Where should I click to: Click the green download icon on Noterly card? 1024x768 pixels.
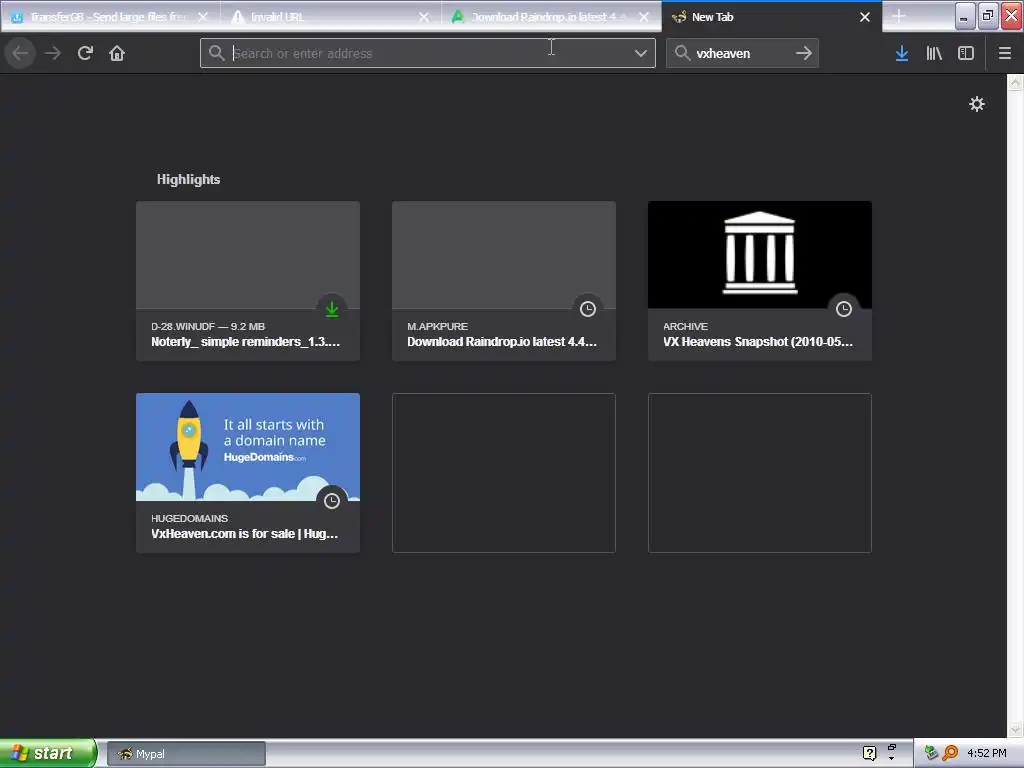332,309
